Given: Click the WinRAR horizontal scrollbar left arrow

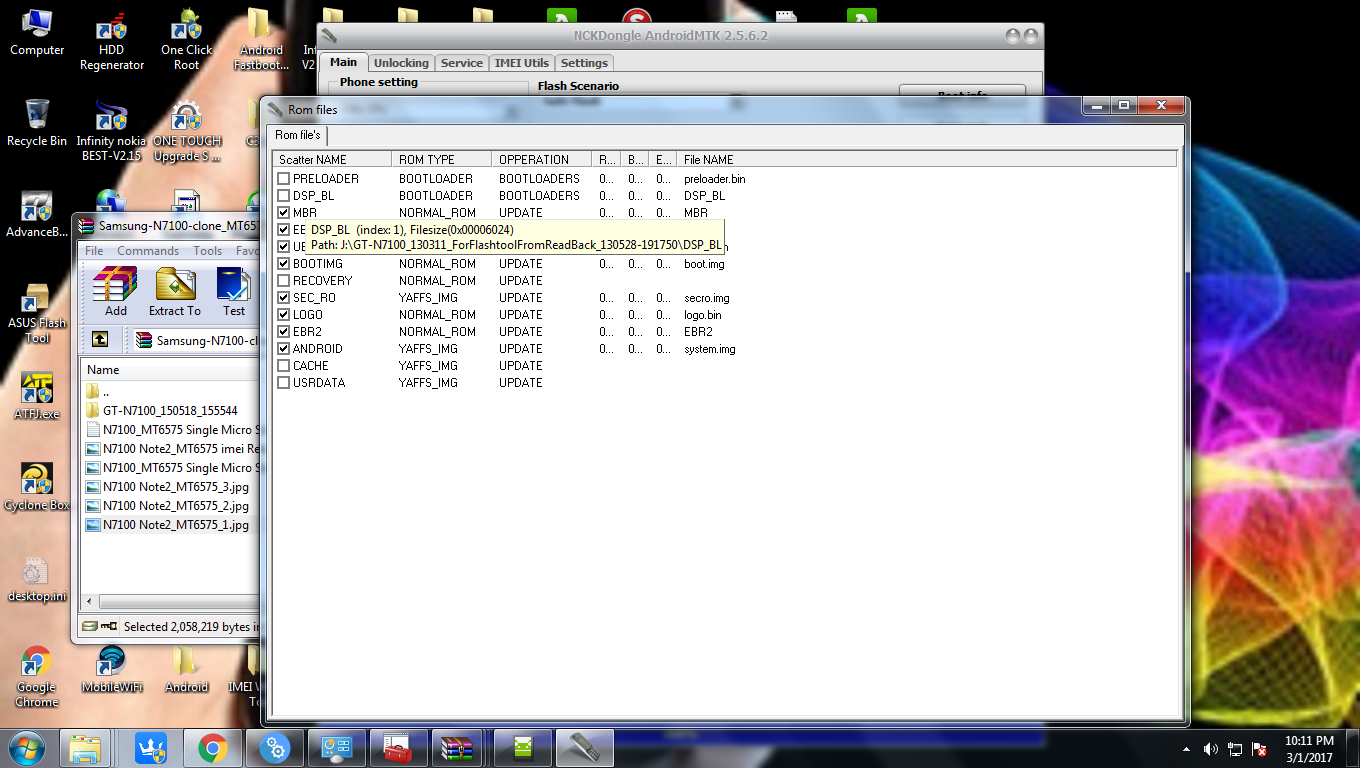Looking at the screenshot, I should 89,602.
